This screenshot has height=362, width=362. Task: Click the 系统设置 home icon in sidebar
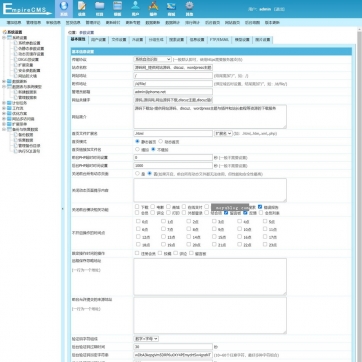[x=5, y=32]
